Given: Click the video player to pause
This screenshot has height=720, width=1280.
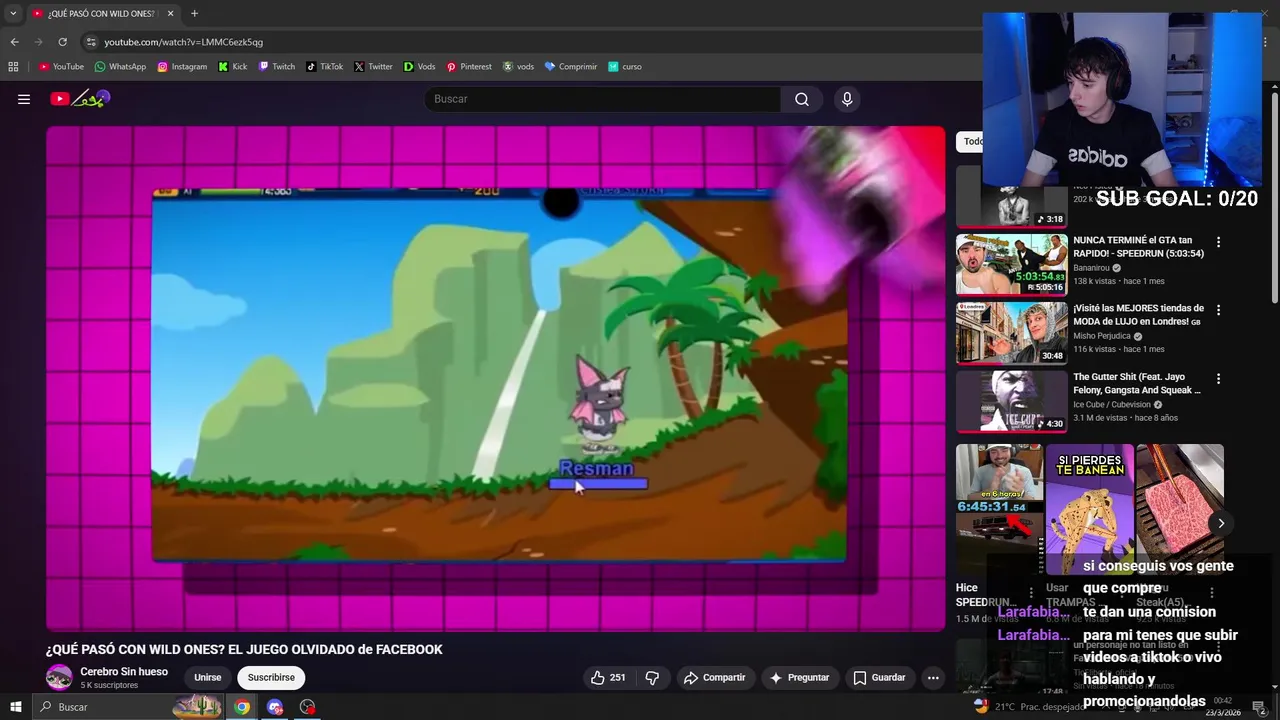Looking at the screenshot, I should tap(495, 378).
